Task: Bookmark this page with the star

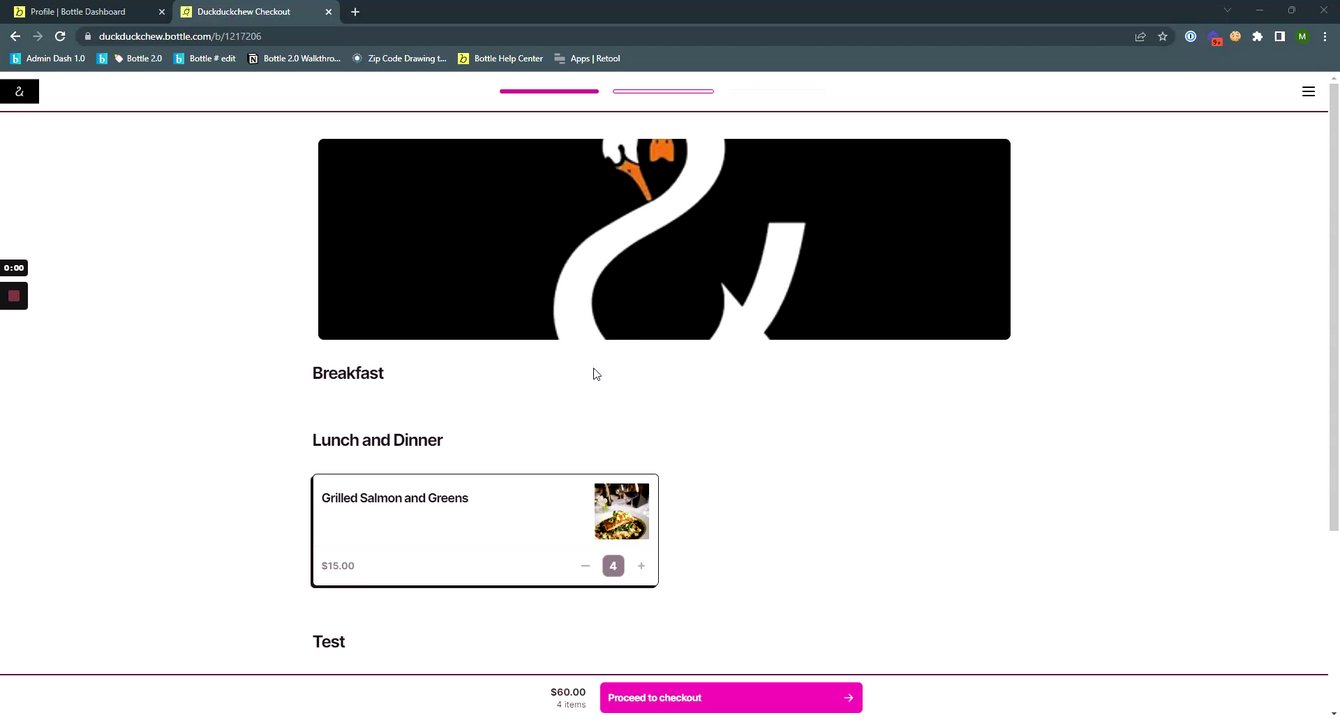Action: pyautogui.click(x=1162, y=36)
